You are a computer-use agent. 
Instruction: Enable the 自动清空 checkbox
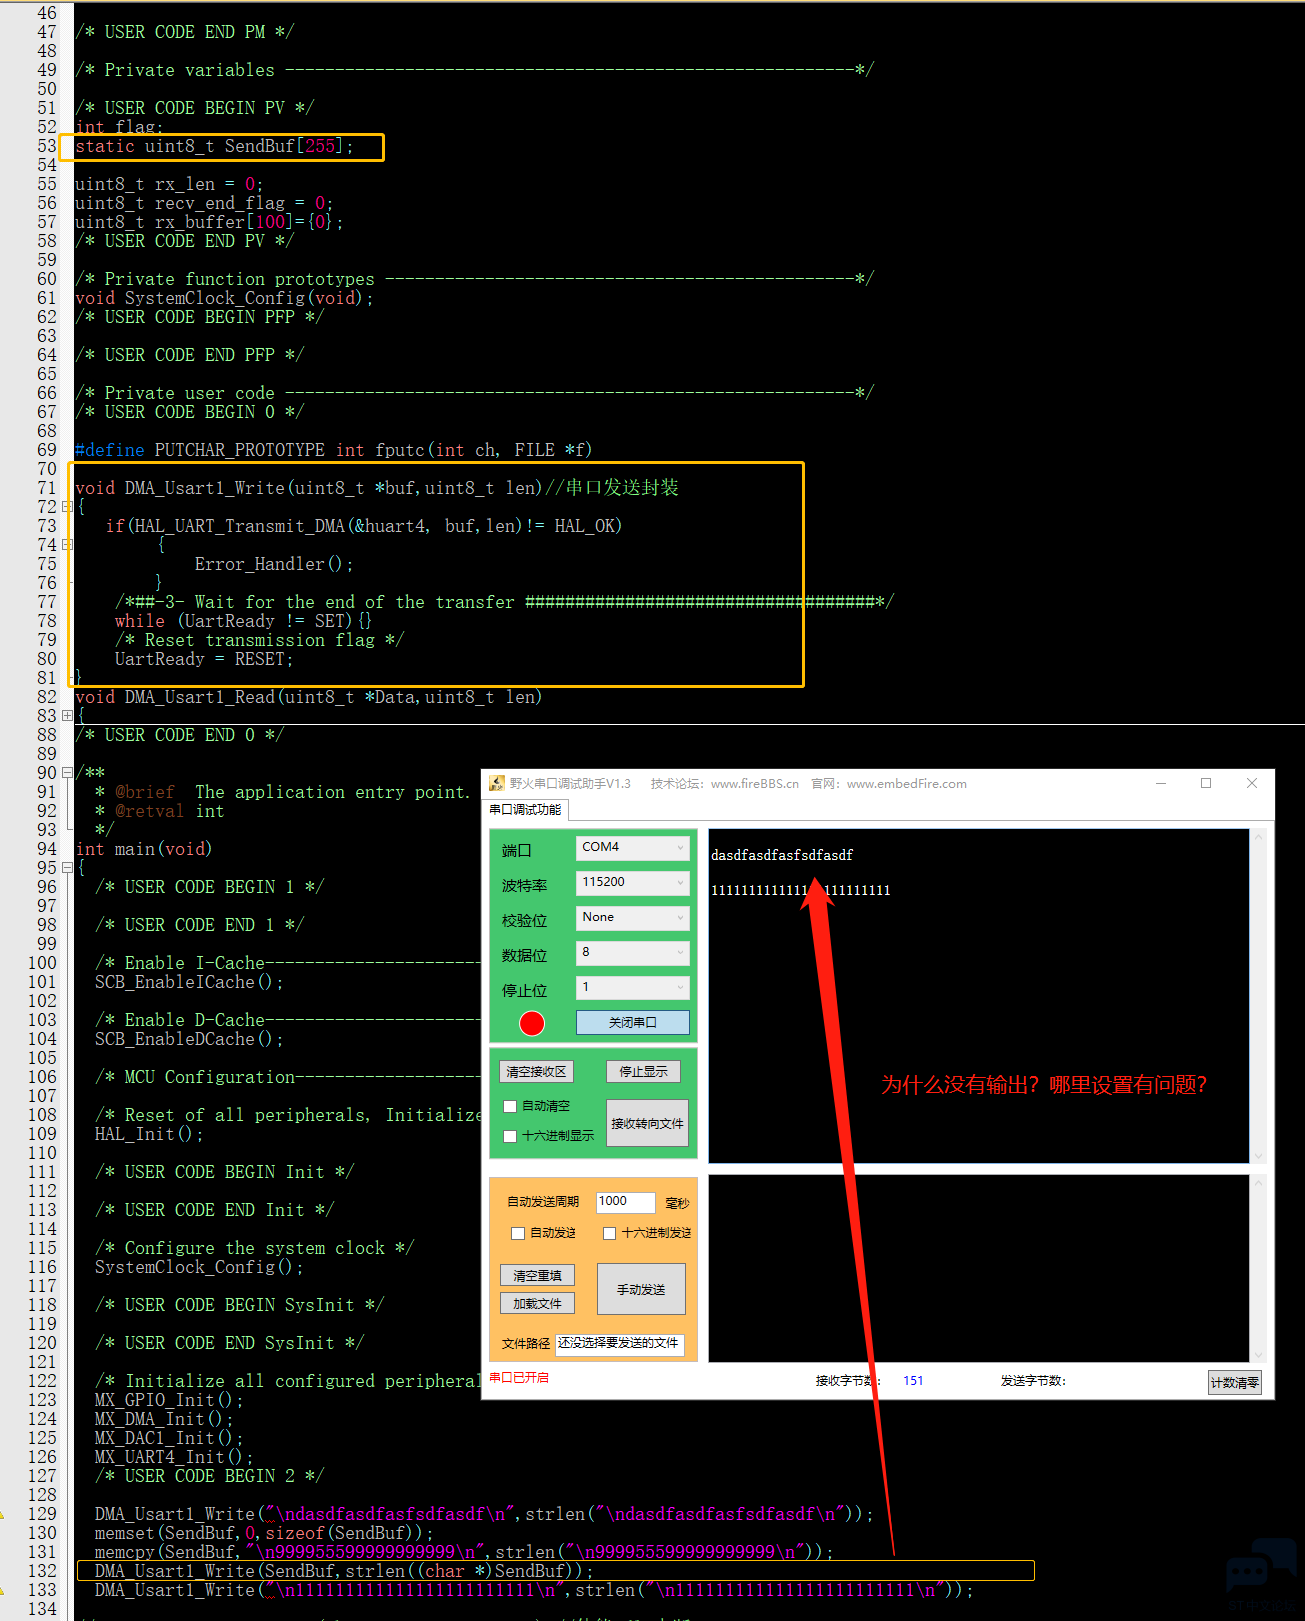511,1106
